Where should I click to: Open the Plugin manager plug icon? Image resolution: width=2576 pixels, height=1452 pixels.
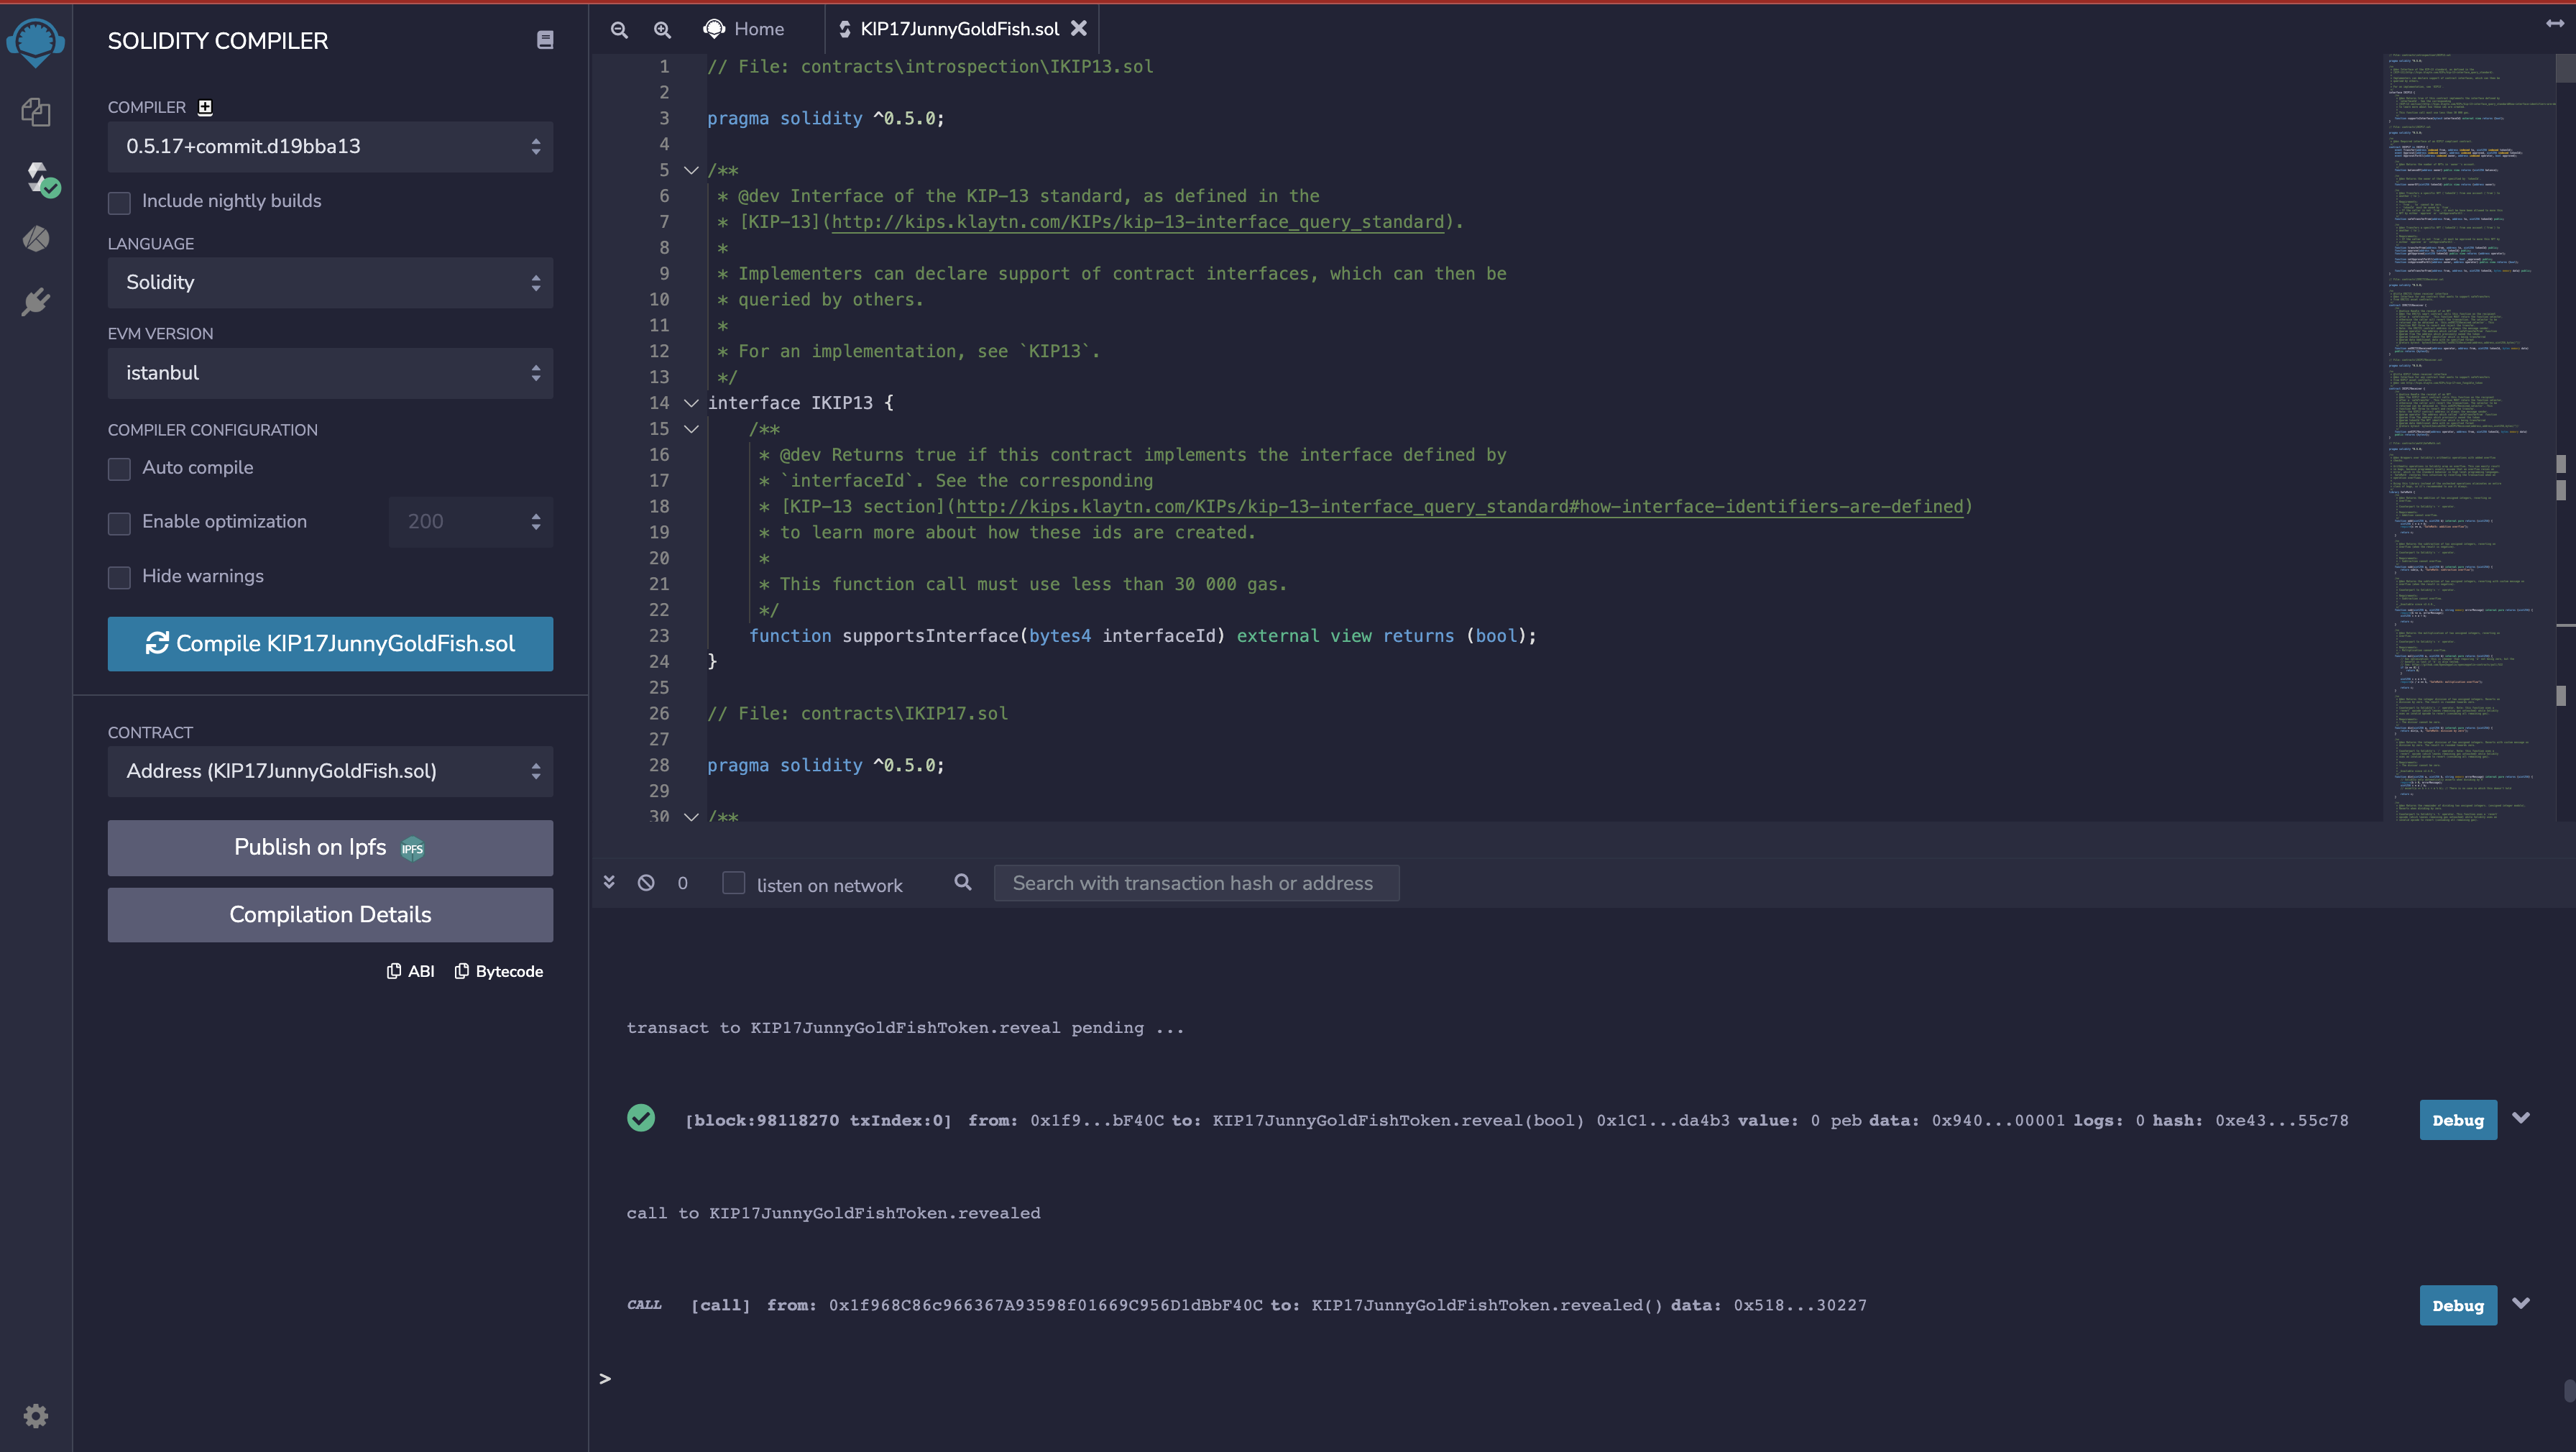pyautogui.click(x=36, y=301)
